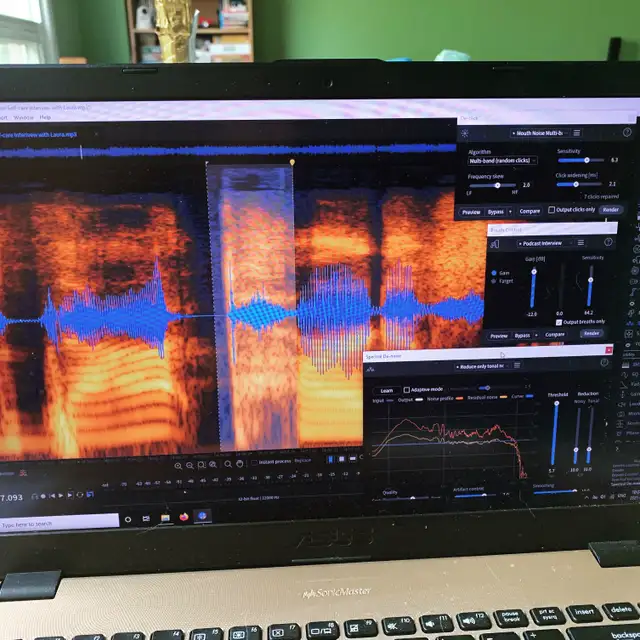Open the Help menu
The image size is (640, 640).
pos(45,117)
